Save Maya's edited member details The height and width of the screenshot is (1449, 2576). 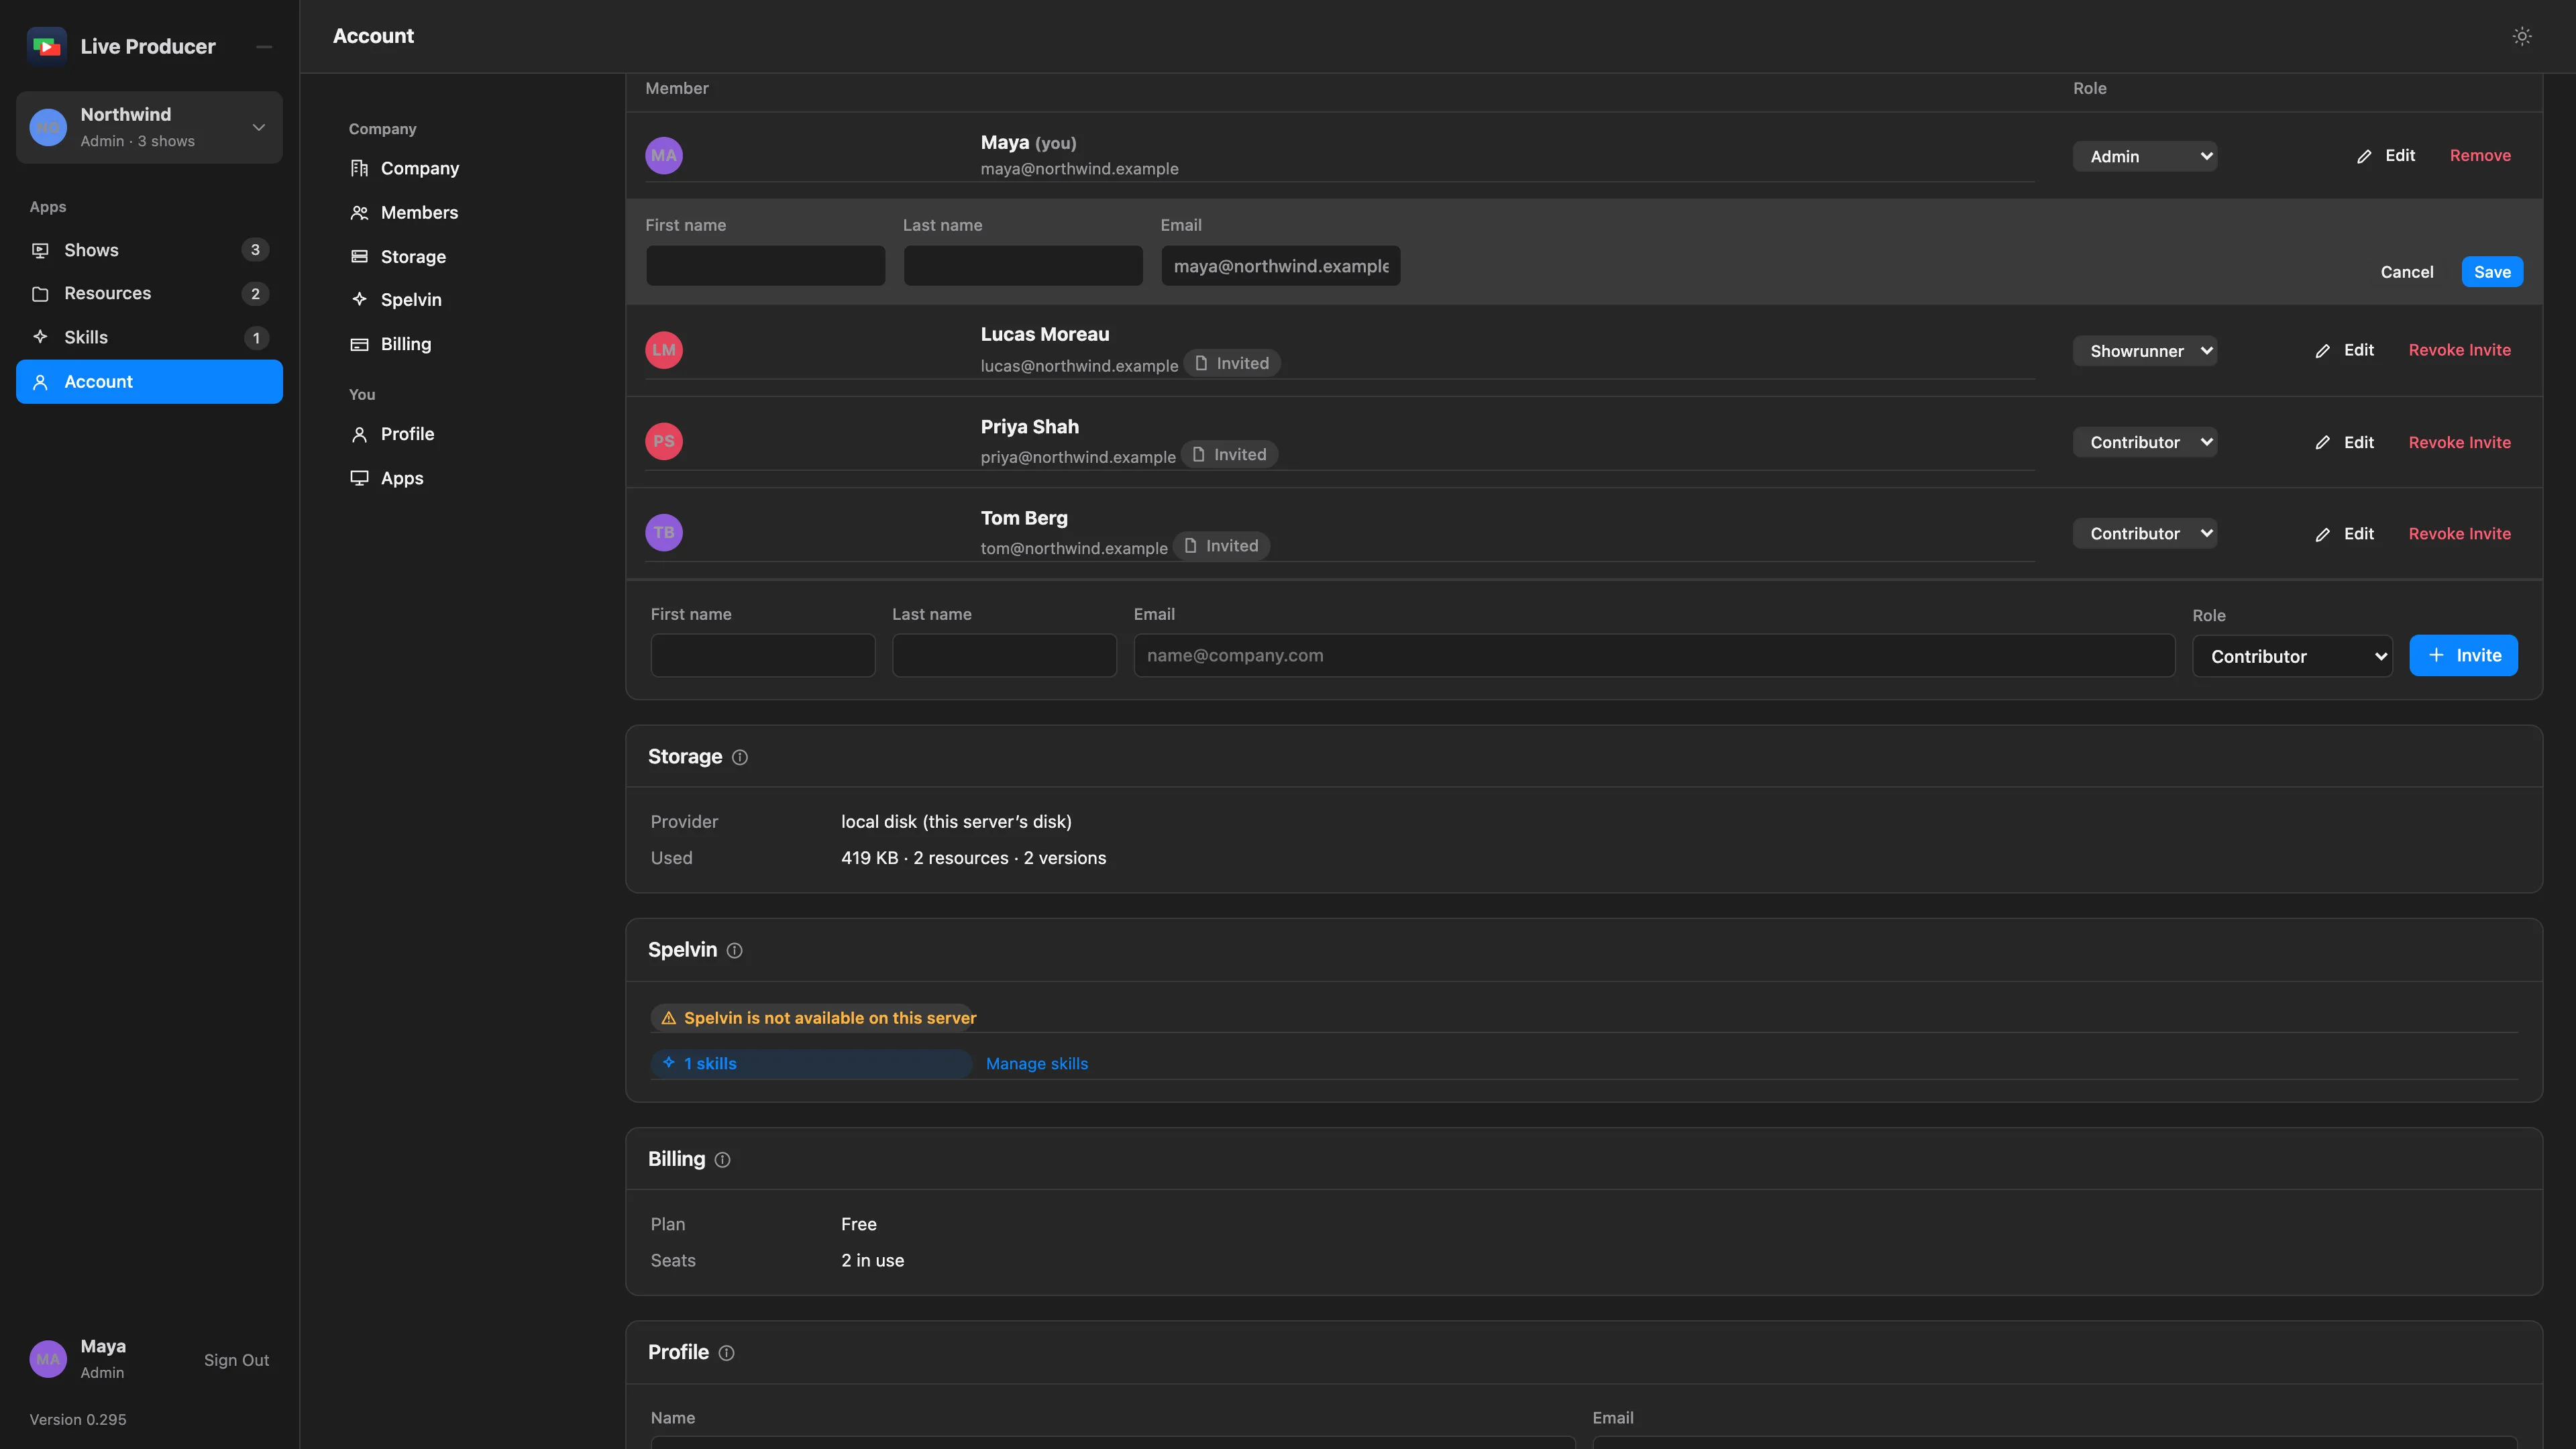[2492, 272]
